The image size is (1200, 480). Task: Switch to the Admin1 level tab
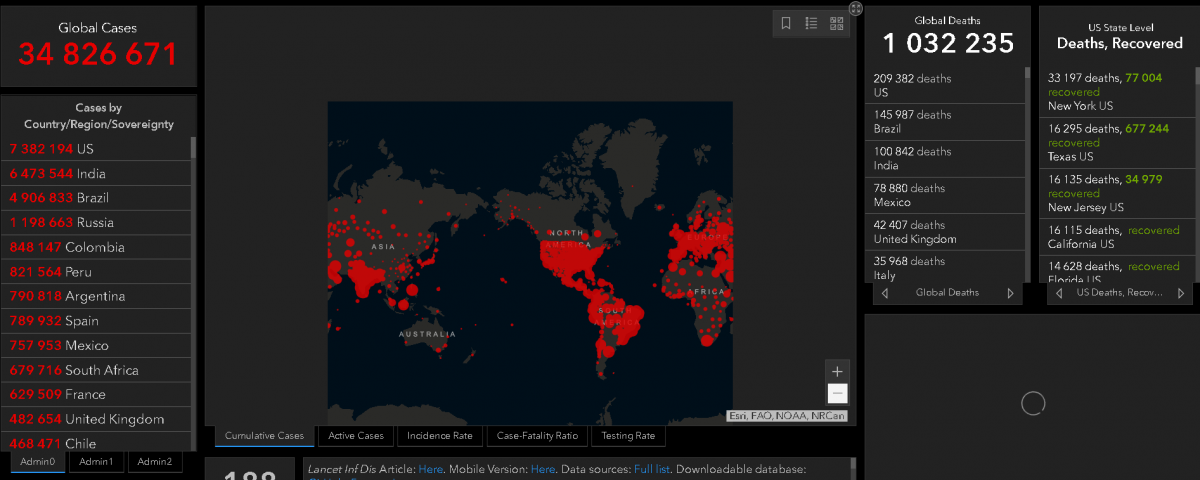click(x=97, y=462)
